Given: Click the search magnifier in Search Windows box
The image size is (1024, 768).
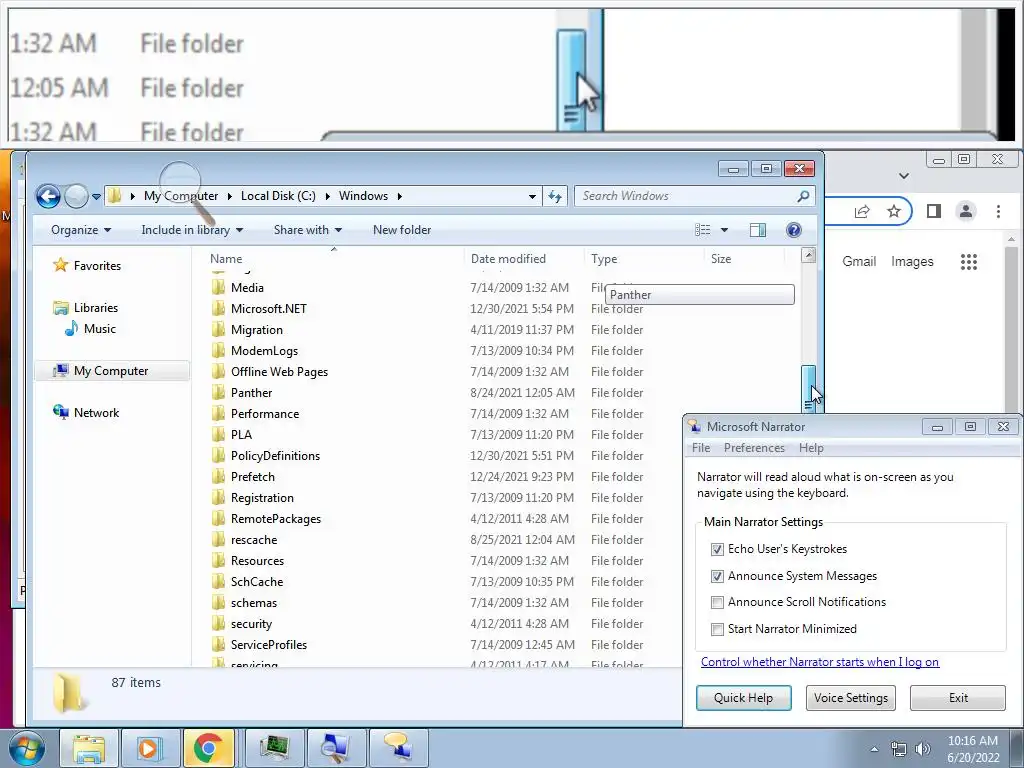Looking at the screenshot, I should (803, 196).
